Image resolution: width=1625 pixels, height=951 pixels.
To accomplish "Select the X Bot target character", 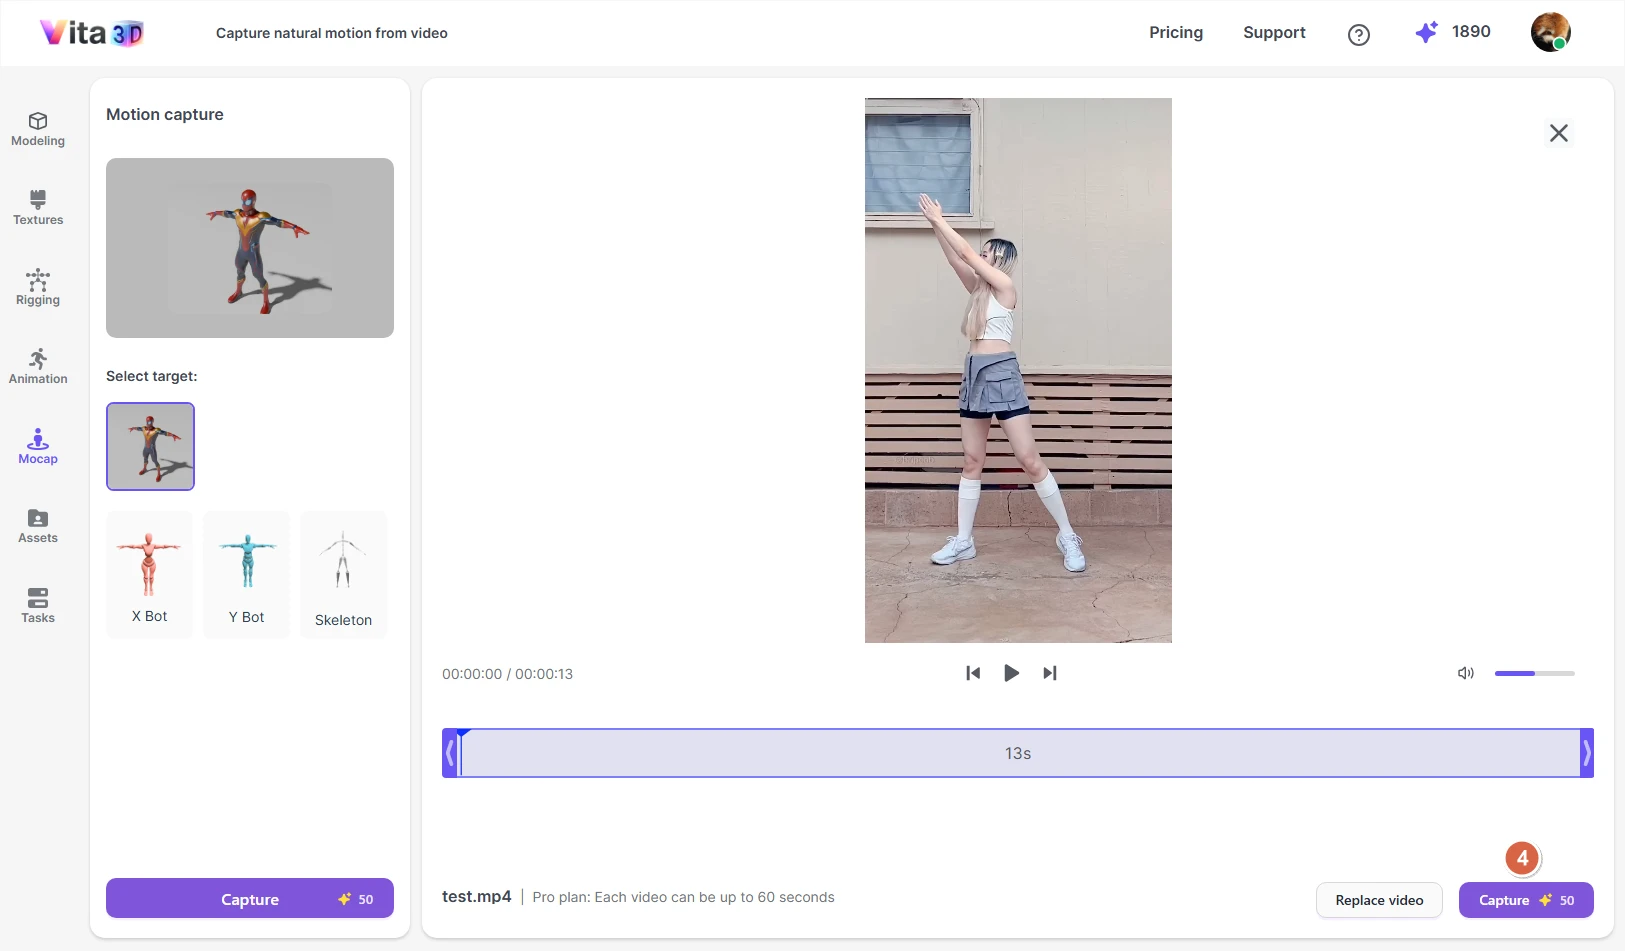I will click(x=148, y=573).
